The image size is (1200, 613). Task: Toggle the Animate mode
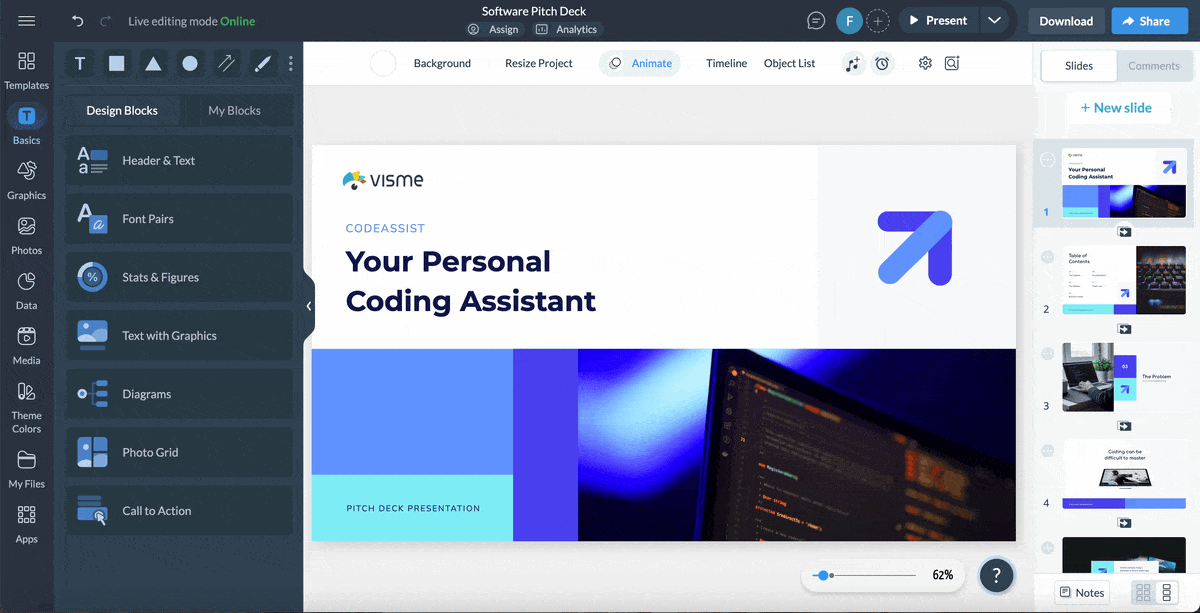640,63
